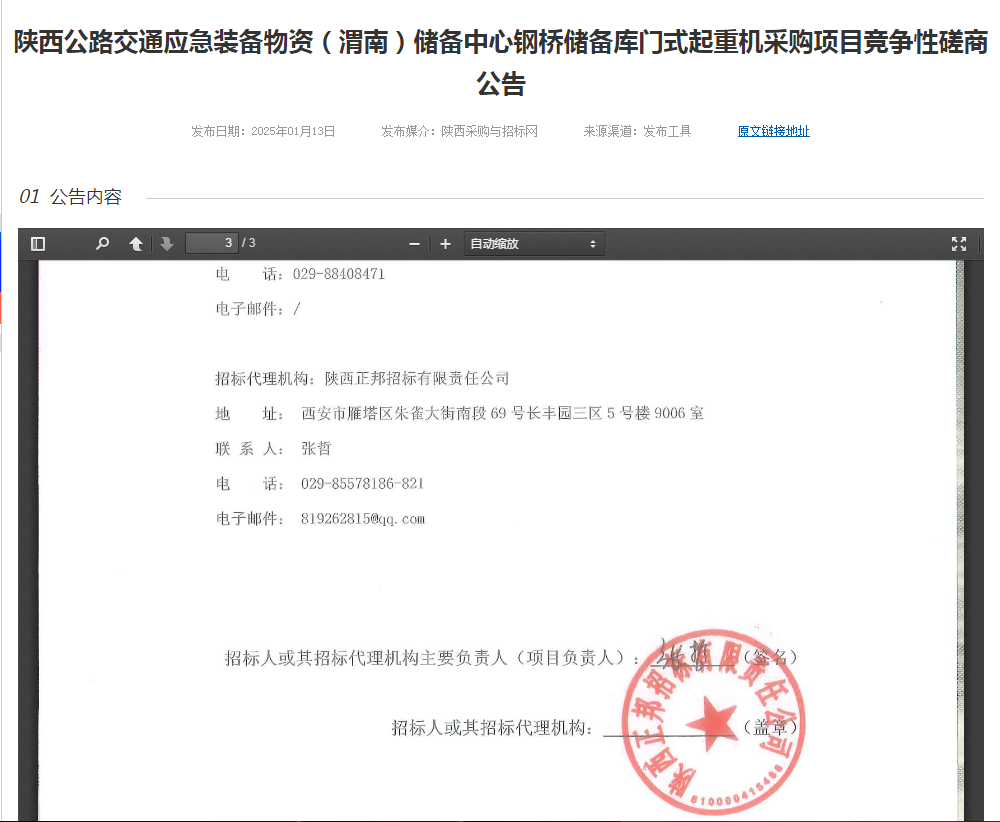
Task: Click the next page down arrow
Action: pos(167,244)
